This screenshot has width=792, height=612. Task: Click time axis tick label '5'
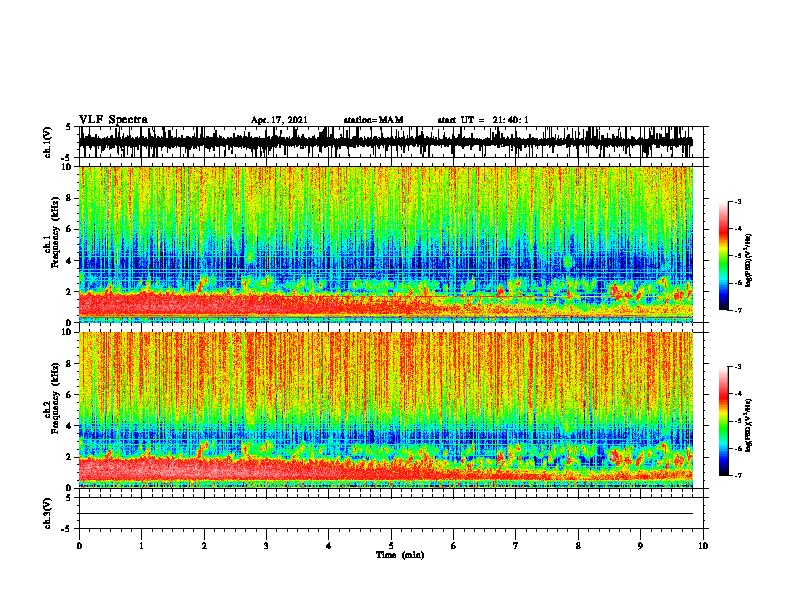(x=391, y=546)
